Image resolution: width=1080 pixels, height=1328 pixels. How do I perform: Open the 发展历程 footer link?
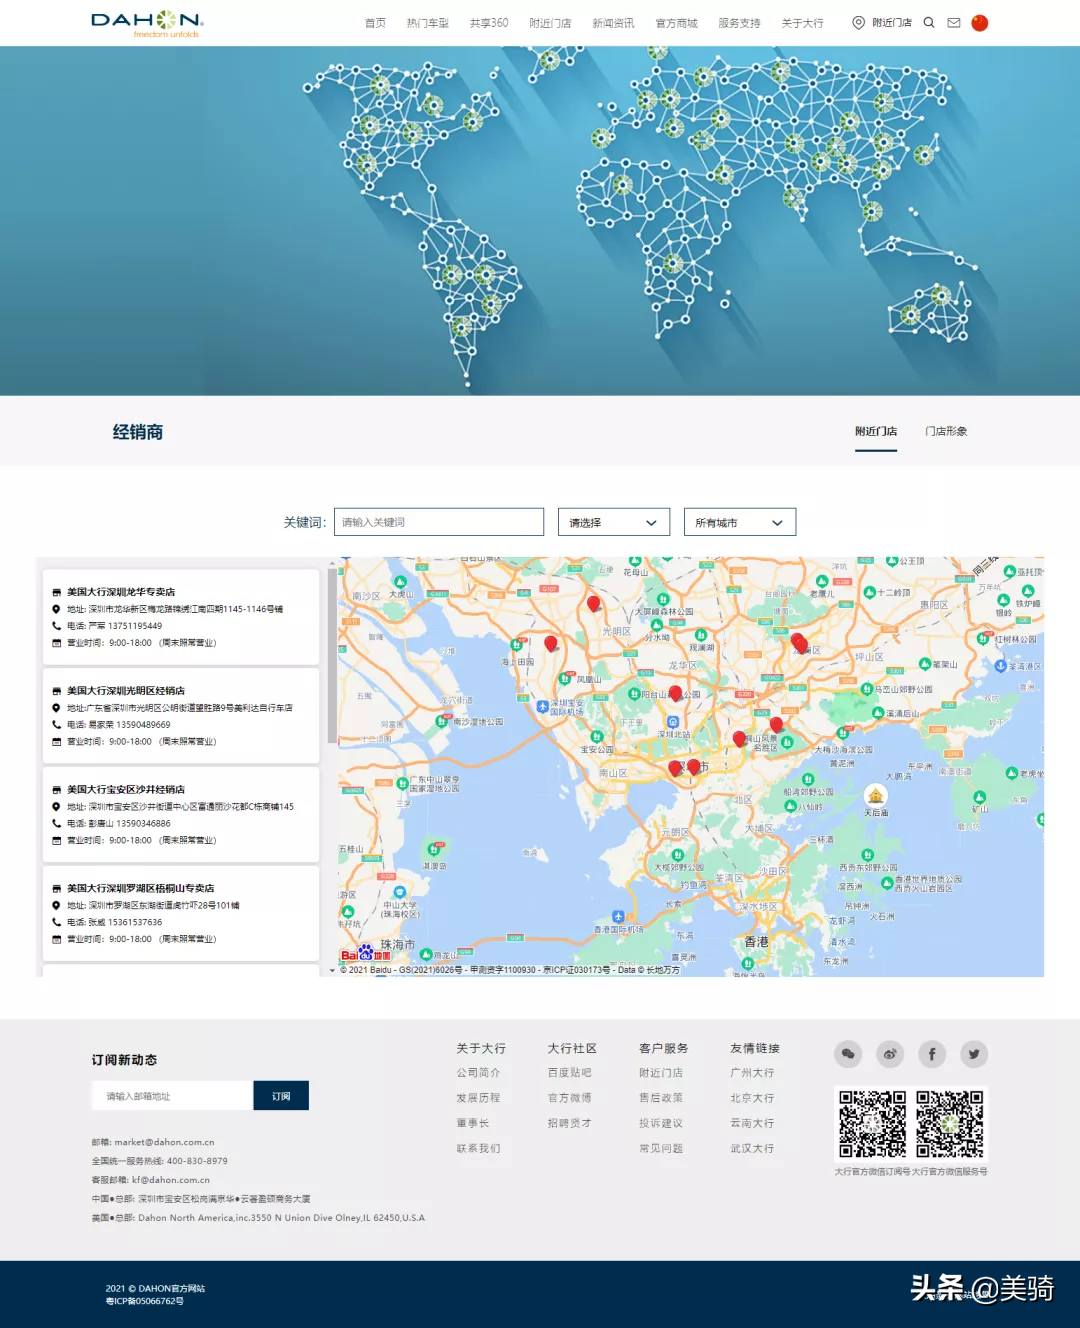(x=478, y=1098)
